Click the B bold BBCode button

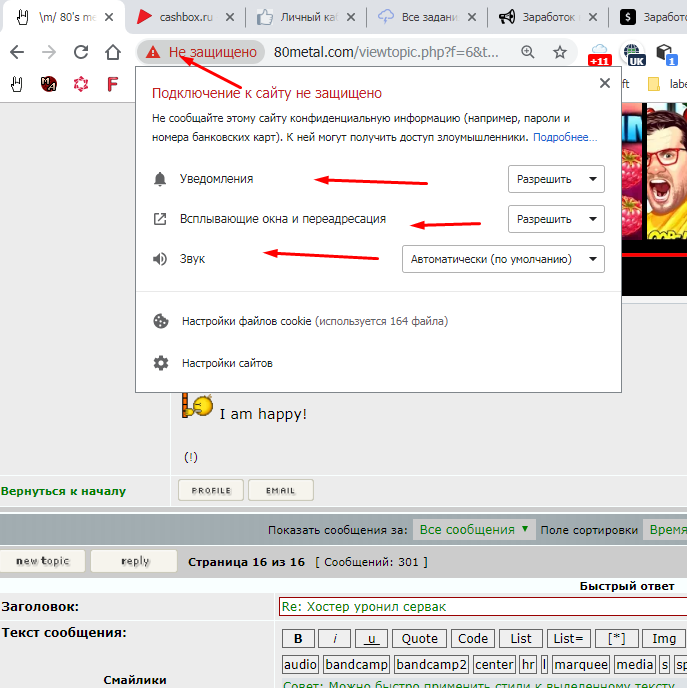298,638
